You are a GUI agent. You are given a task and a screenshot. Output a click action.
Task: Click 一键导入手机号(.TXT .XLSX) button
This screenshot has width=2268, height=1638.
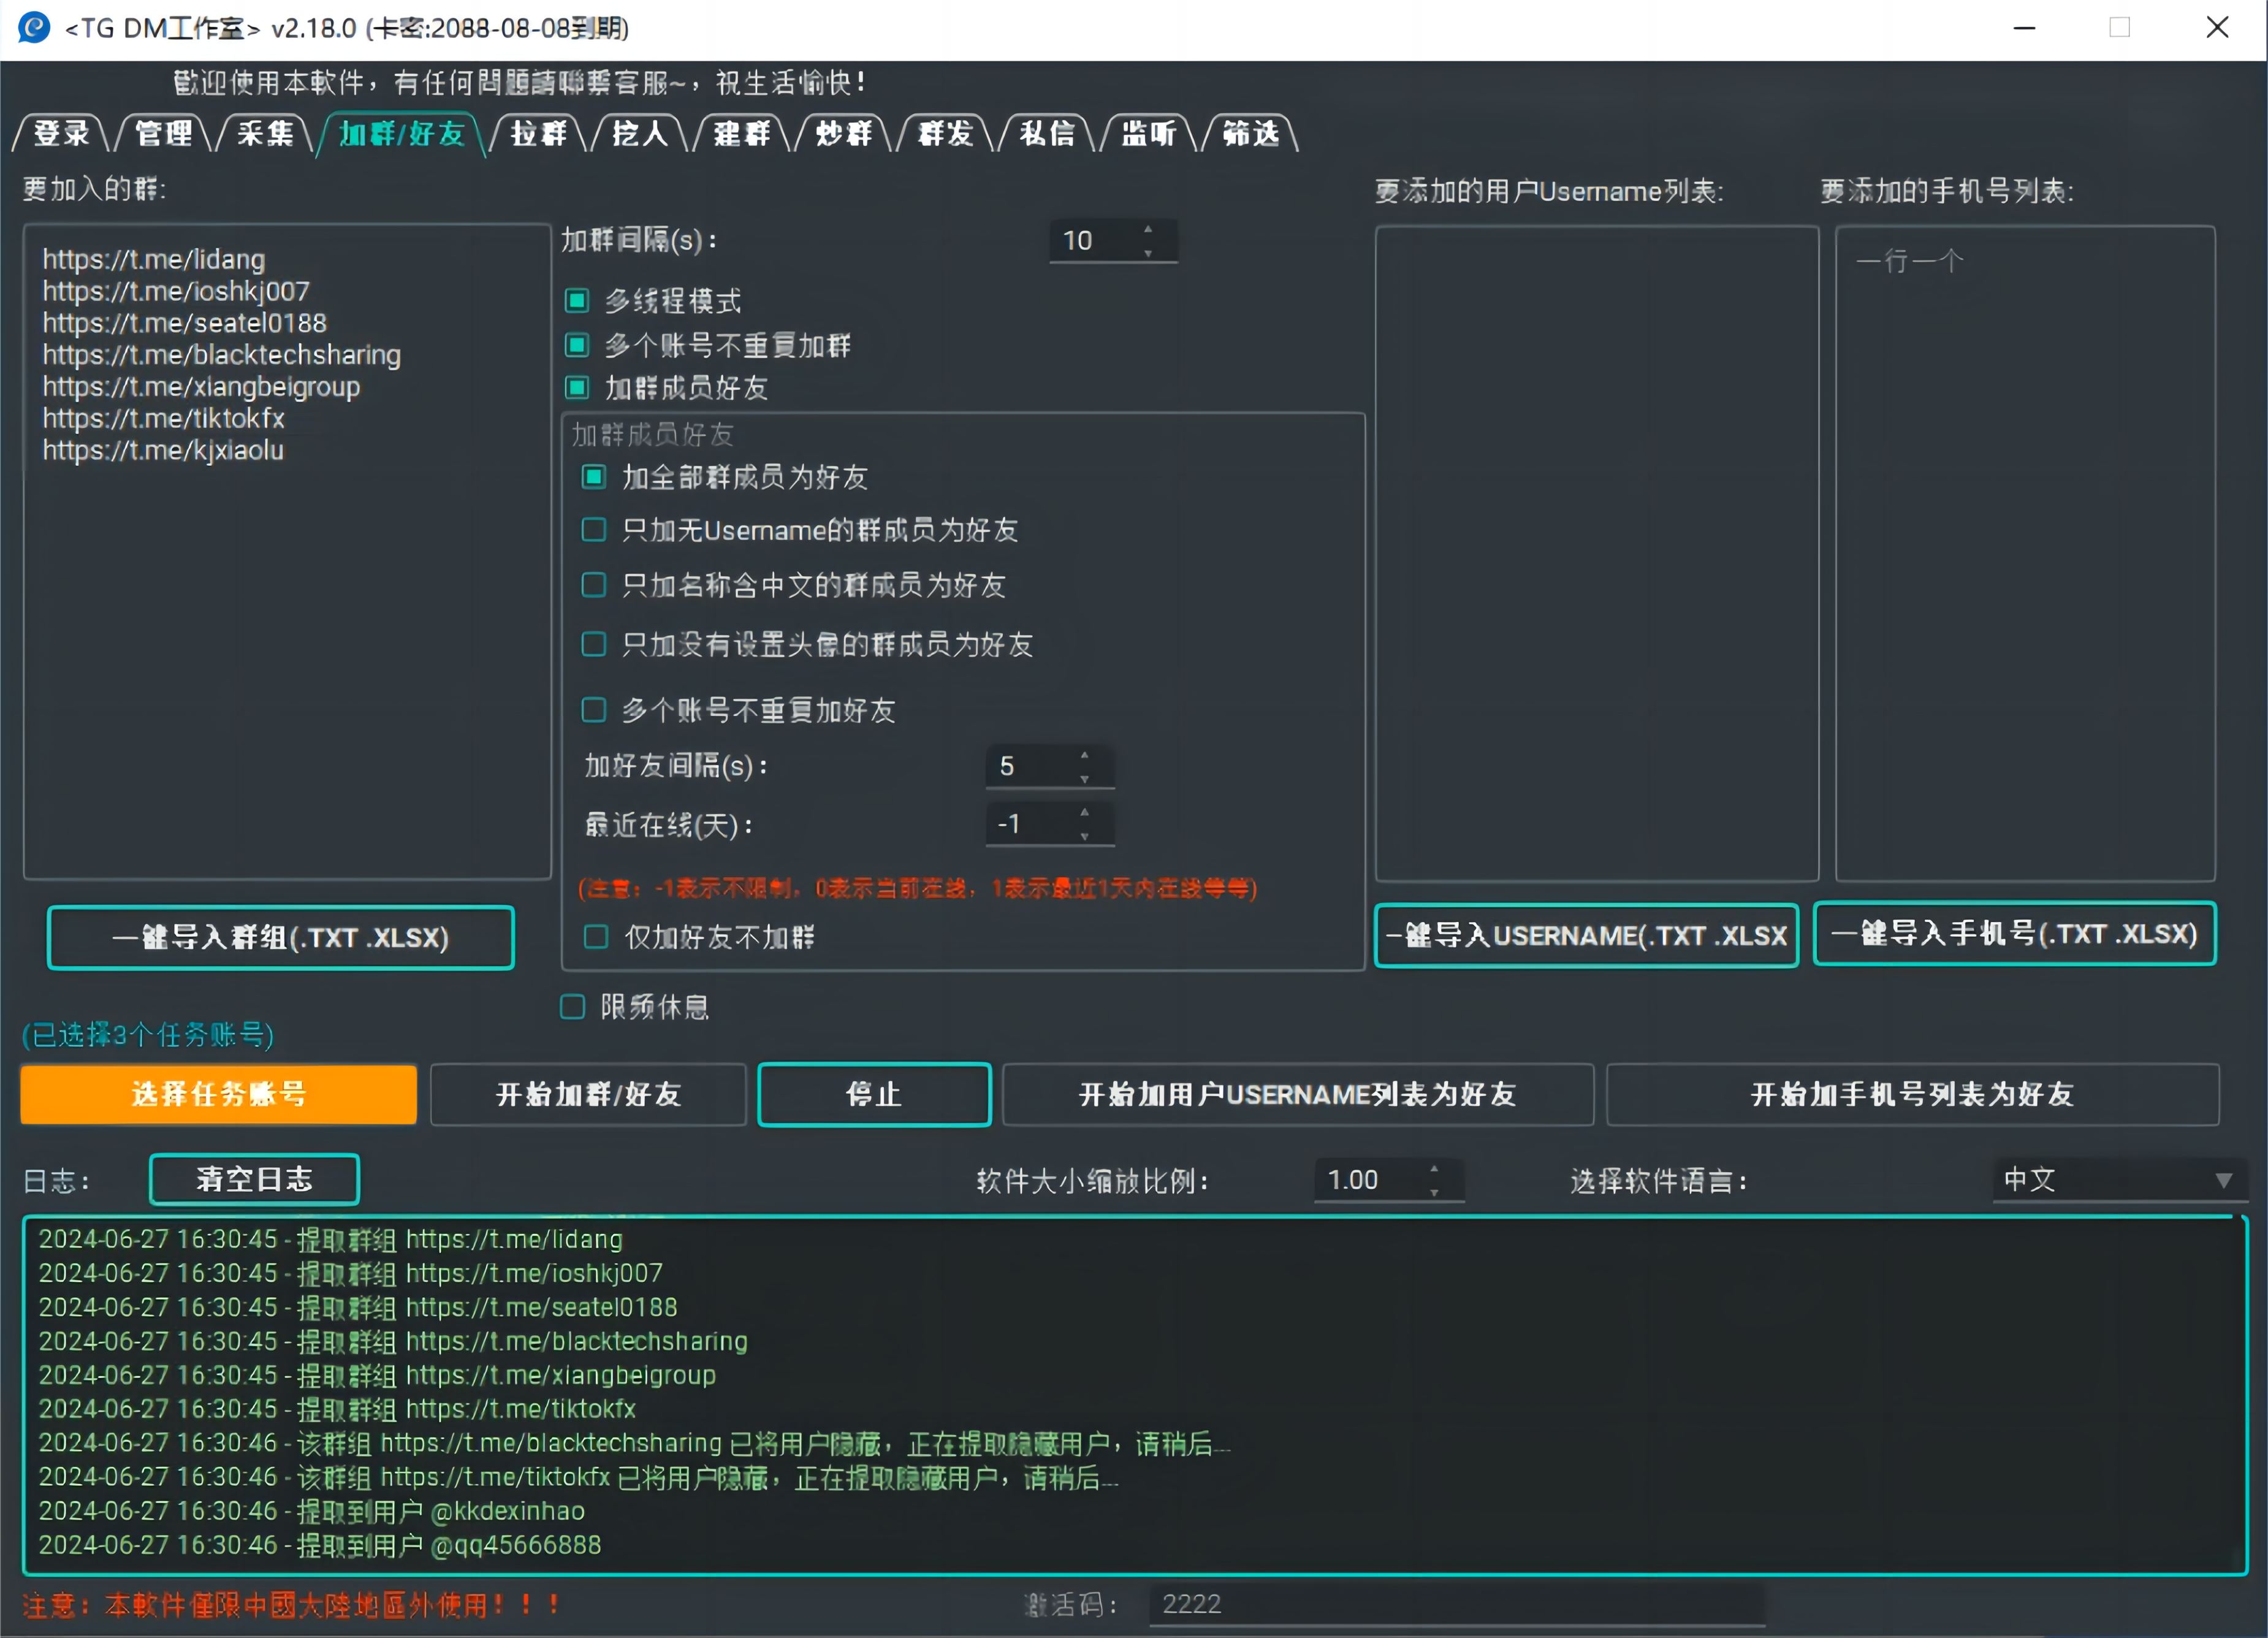click(2015, 933)
